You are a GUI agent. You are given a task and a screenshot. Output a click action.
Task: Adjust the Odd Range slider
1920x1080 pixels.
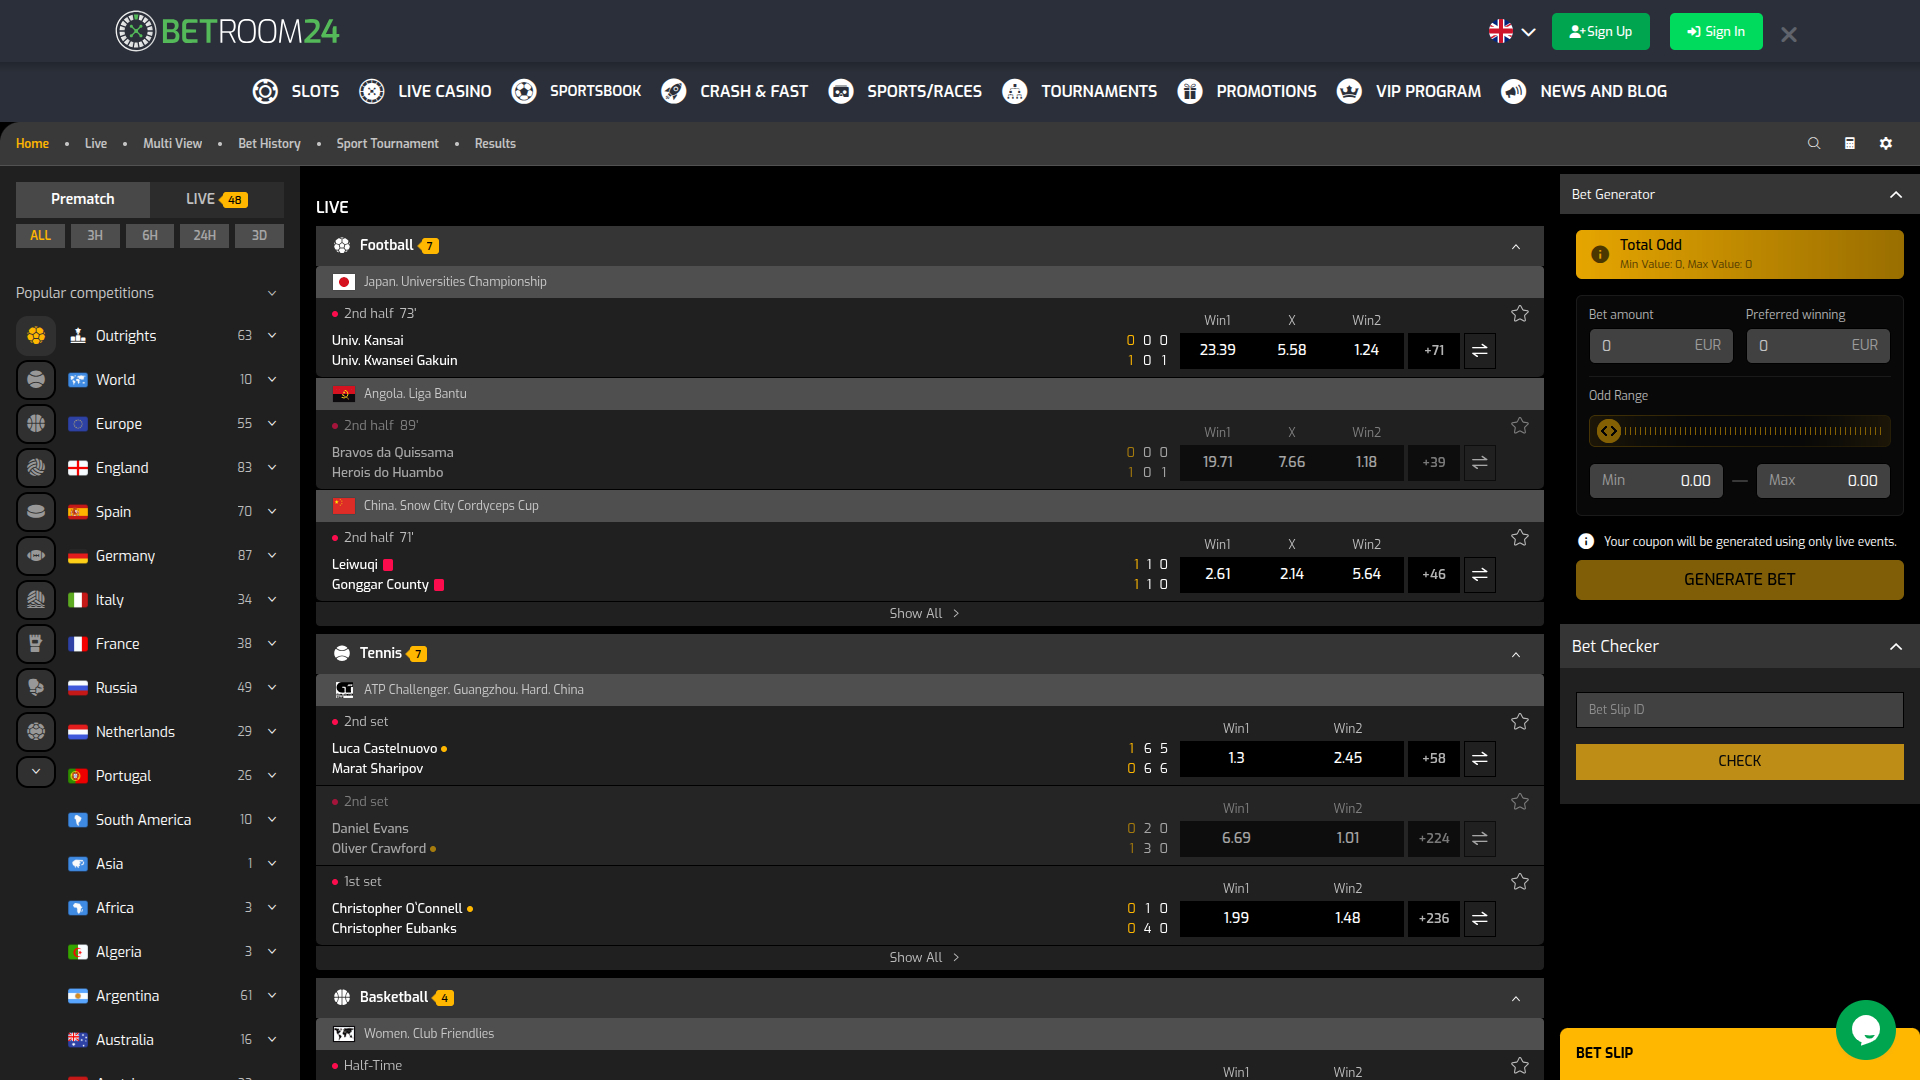[x=1609, y=431]
